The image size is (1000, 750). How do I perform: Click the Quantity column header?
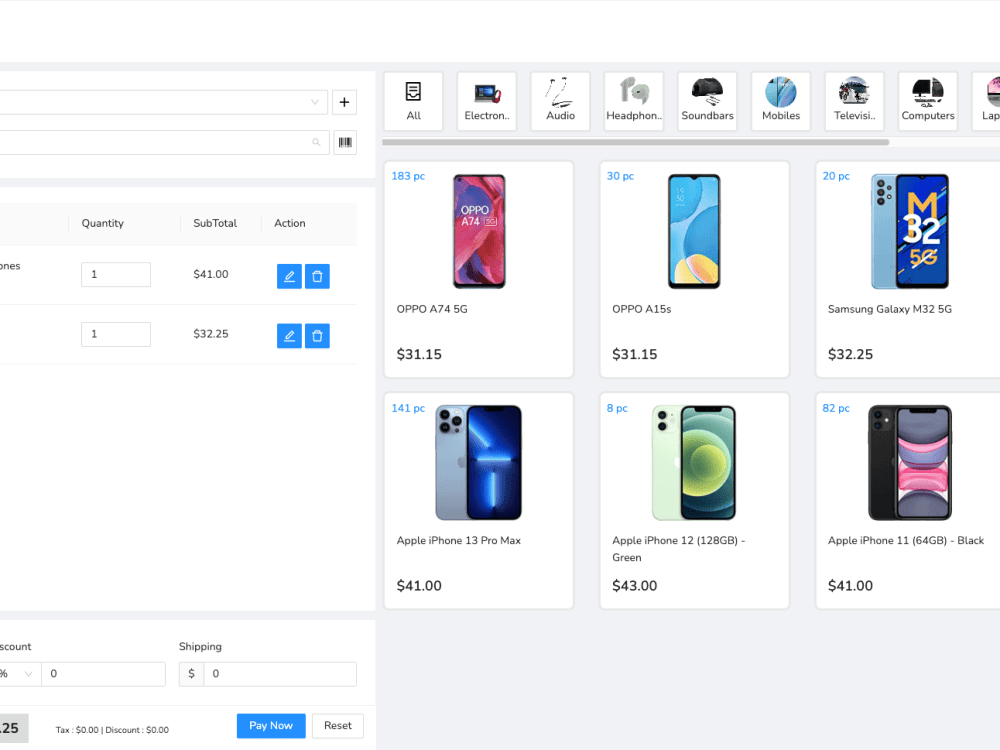(103, 223)
